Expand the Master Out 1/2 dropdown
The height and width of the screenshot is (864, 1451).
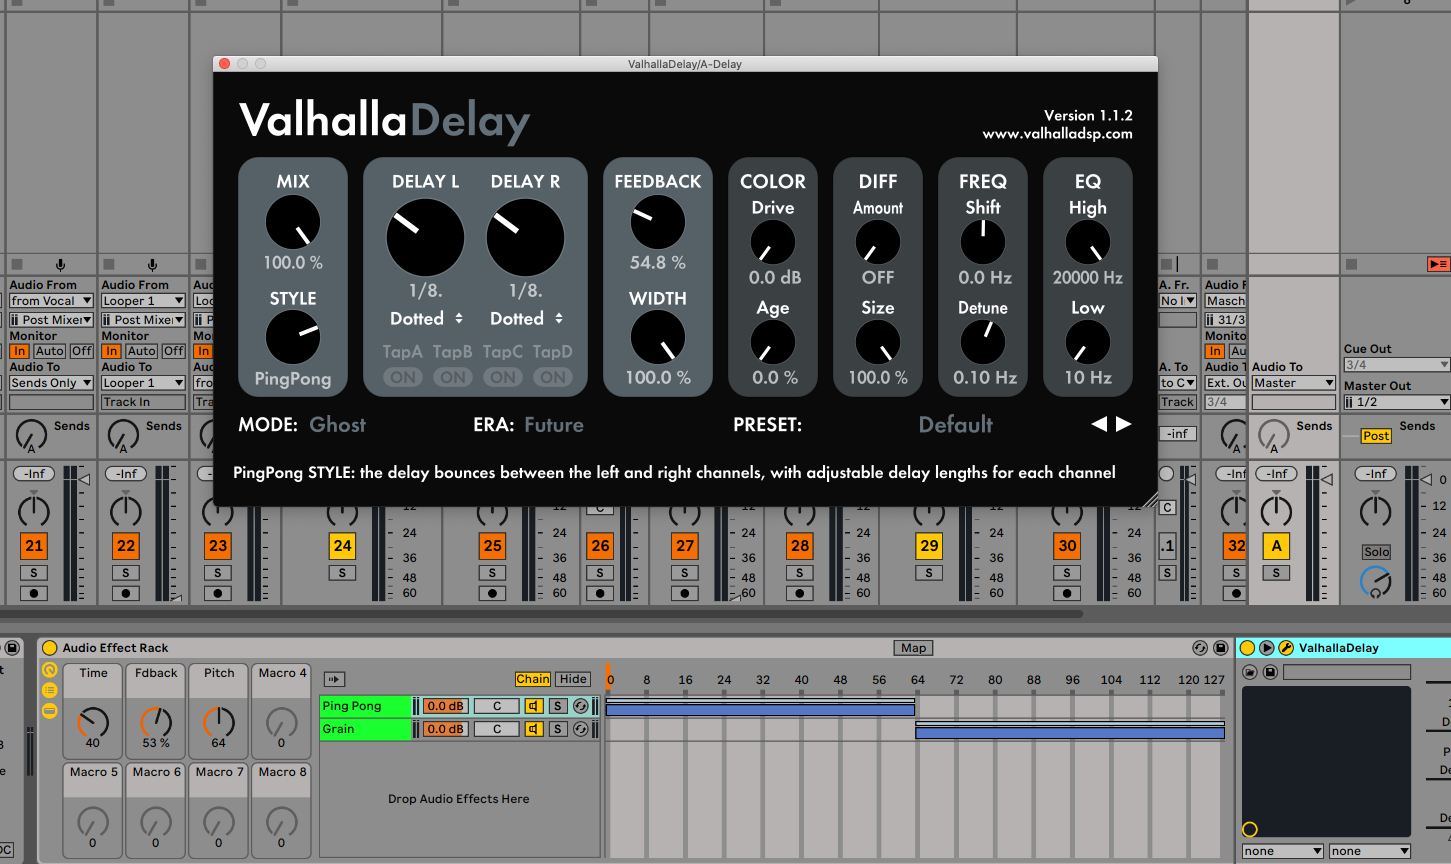[x=1396, y=402]
